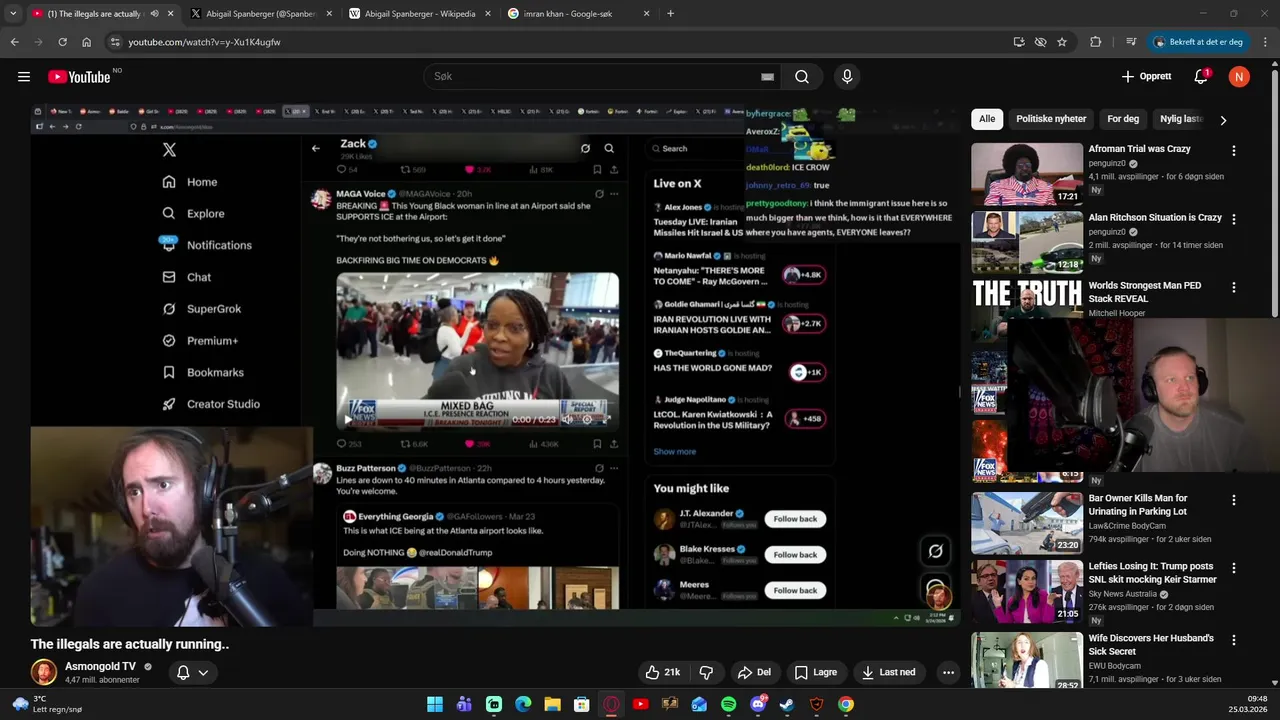Launch Spotify from the taskbar
1280x720 pixels.
pyautogui.click(x=728, y=704)
